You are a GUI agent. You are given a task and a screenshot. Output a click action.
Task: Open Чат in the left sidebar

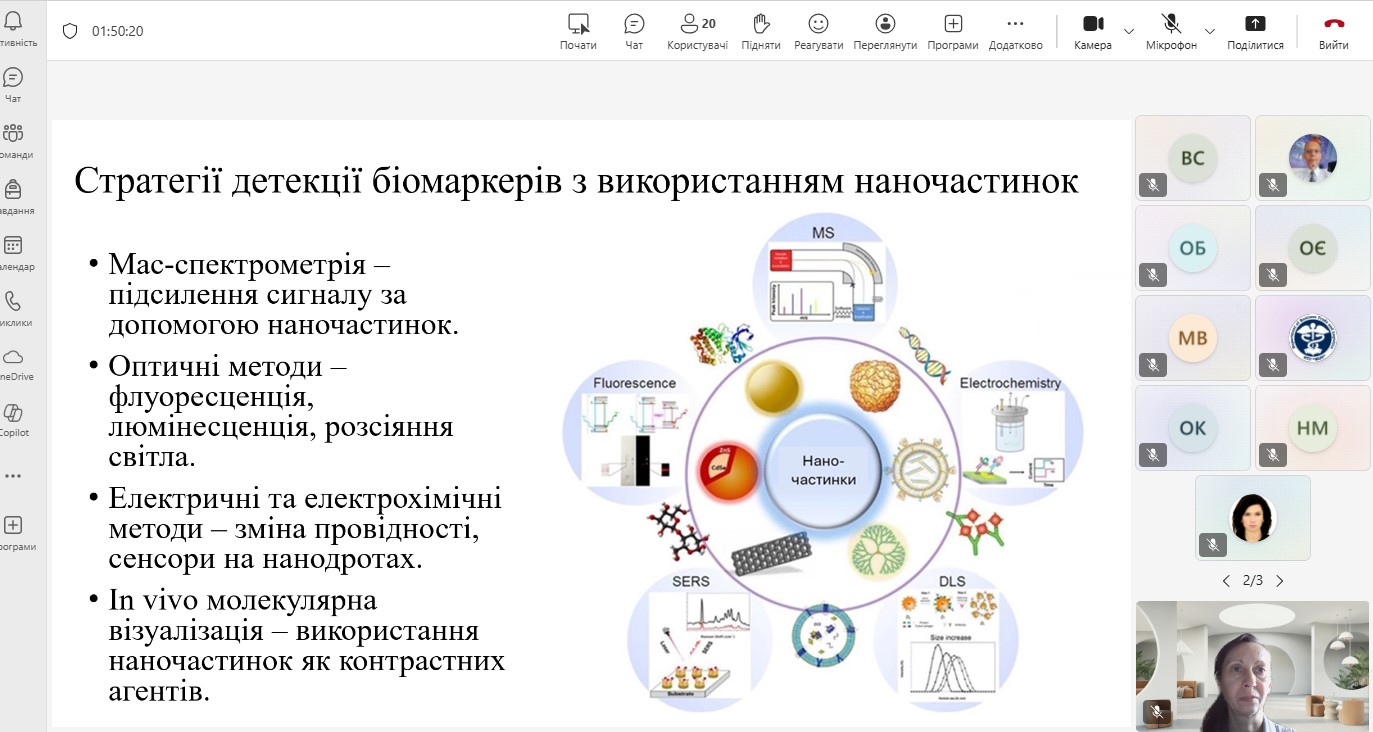[x=14, y=84]
